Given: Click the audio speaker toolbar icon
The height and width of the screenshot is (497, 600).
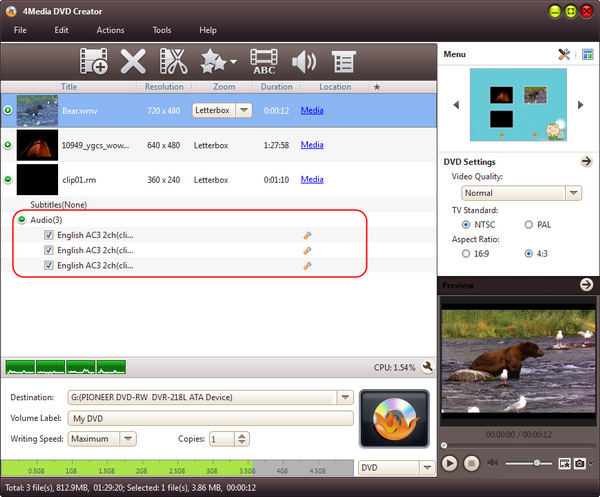Looking at the screenshot, I should click(303, 62).
